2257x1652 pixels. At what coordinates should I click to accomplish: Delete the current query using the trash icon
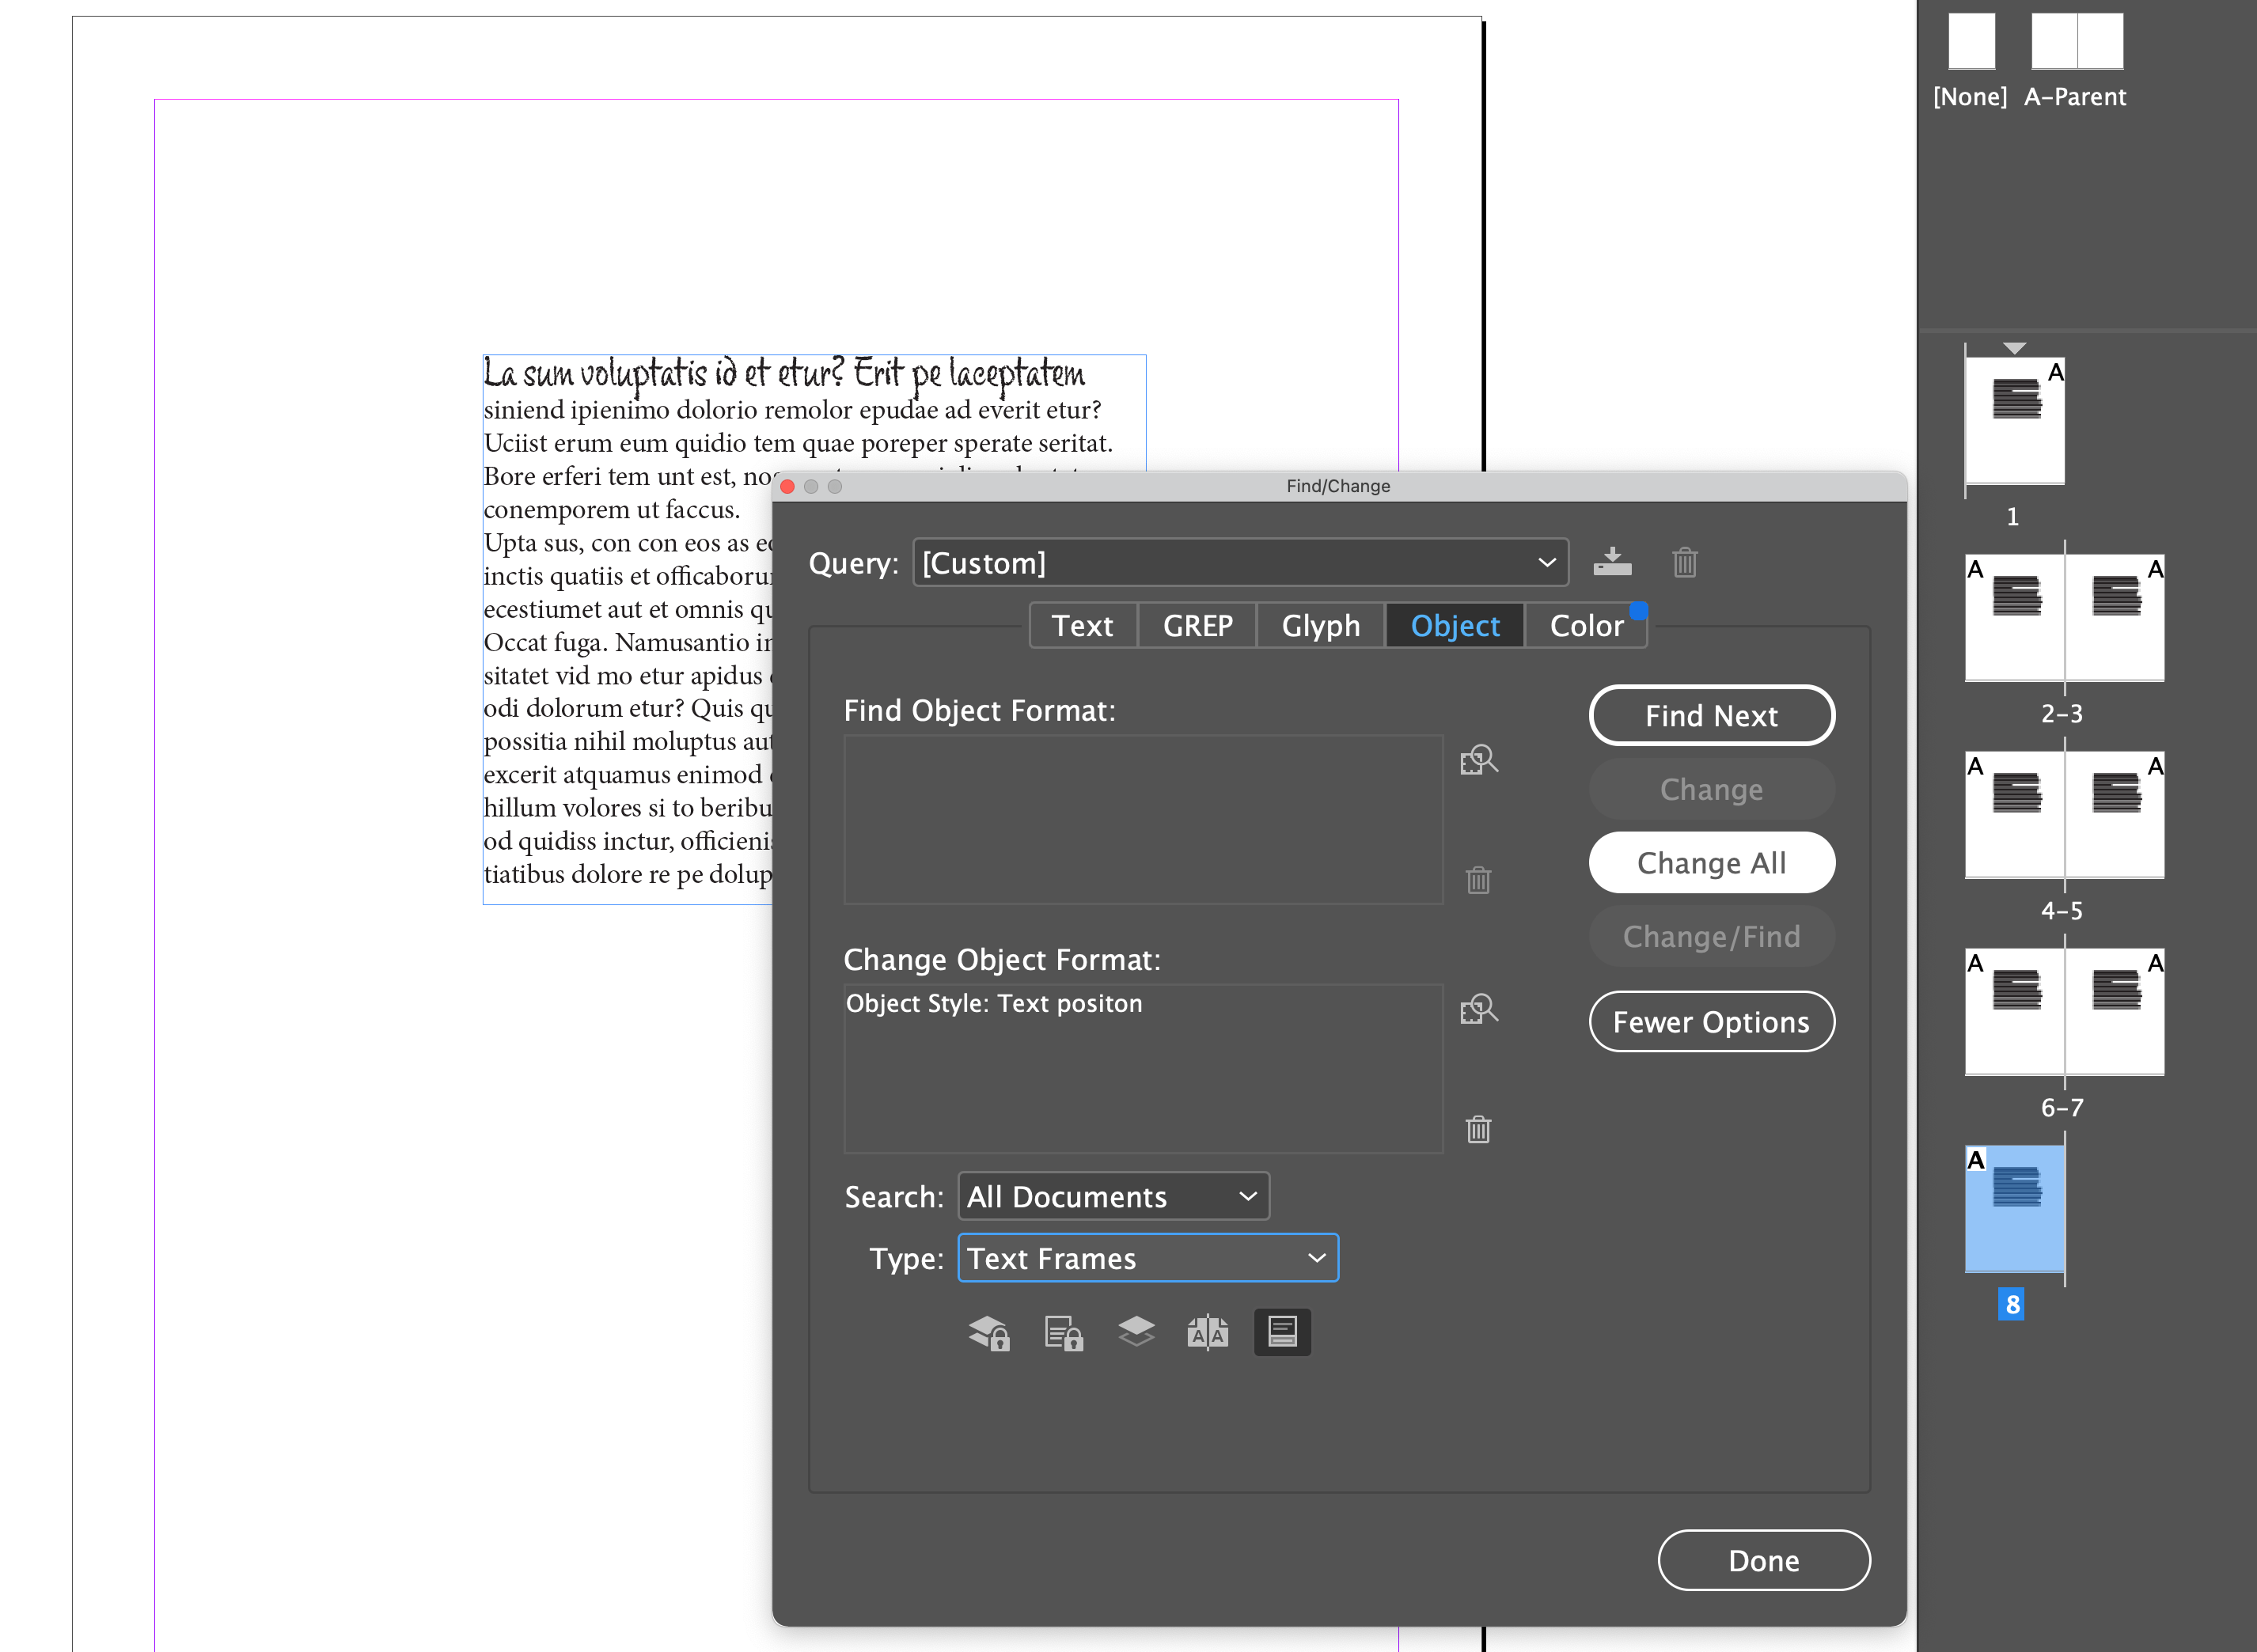click(x=1684, y=562)
